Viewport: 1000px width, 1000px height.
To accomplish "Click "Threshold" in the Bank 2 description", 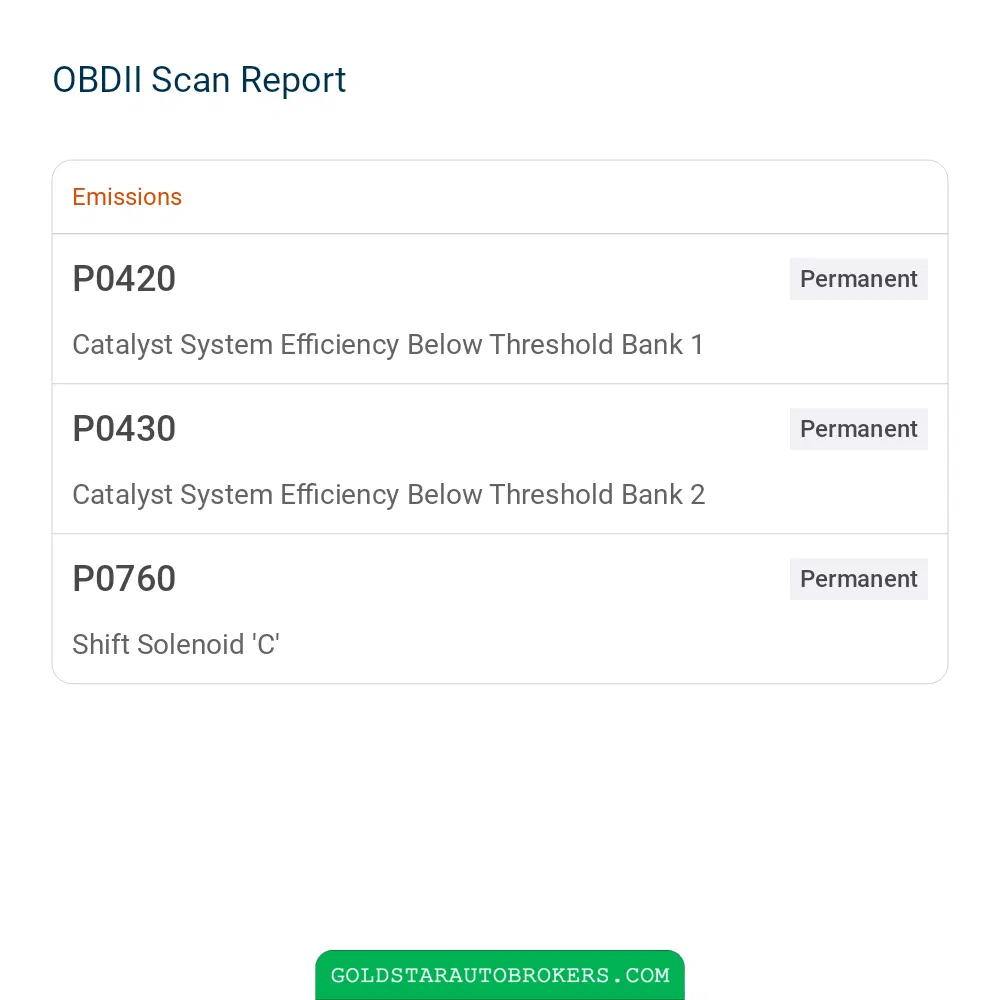I will (551, 494).
